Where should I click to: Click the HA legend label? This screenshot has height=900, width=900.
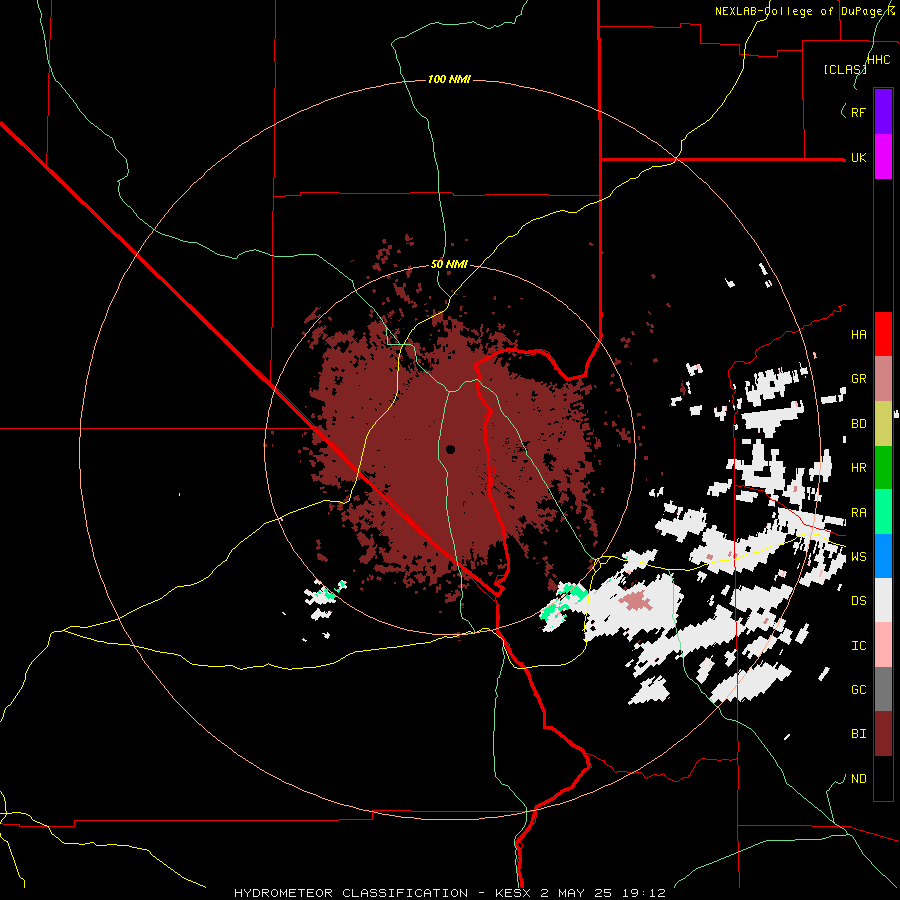click(x=858, y=335)
